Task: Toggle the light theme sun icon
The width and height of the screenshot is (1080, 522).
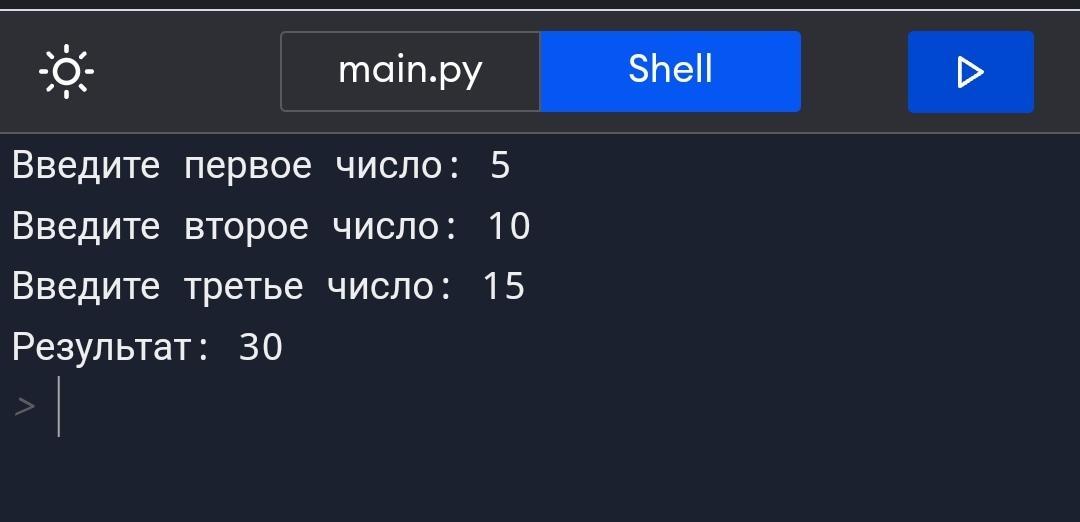Action: [x=66, y=72]
